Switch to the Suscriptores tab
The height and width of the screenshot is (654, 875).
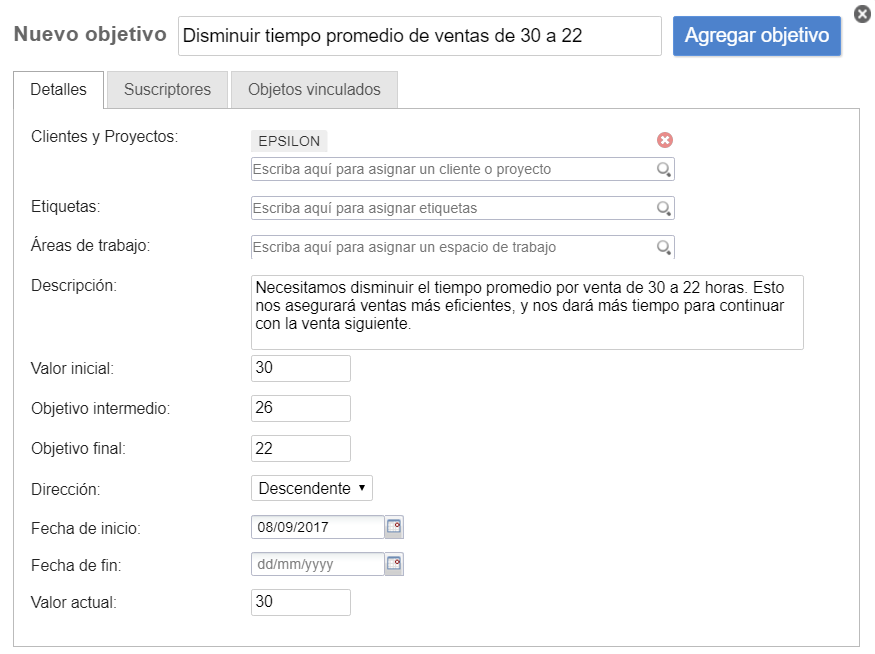pyautogui.click(x=167, y=89)
